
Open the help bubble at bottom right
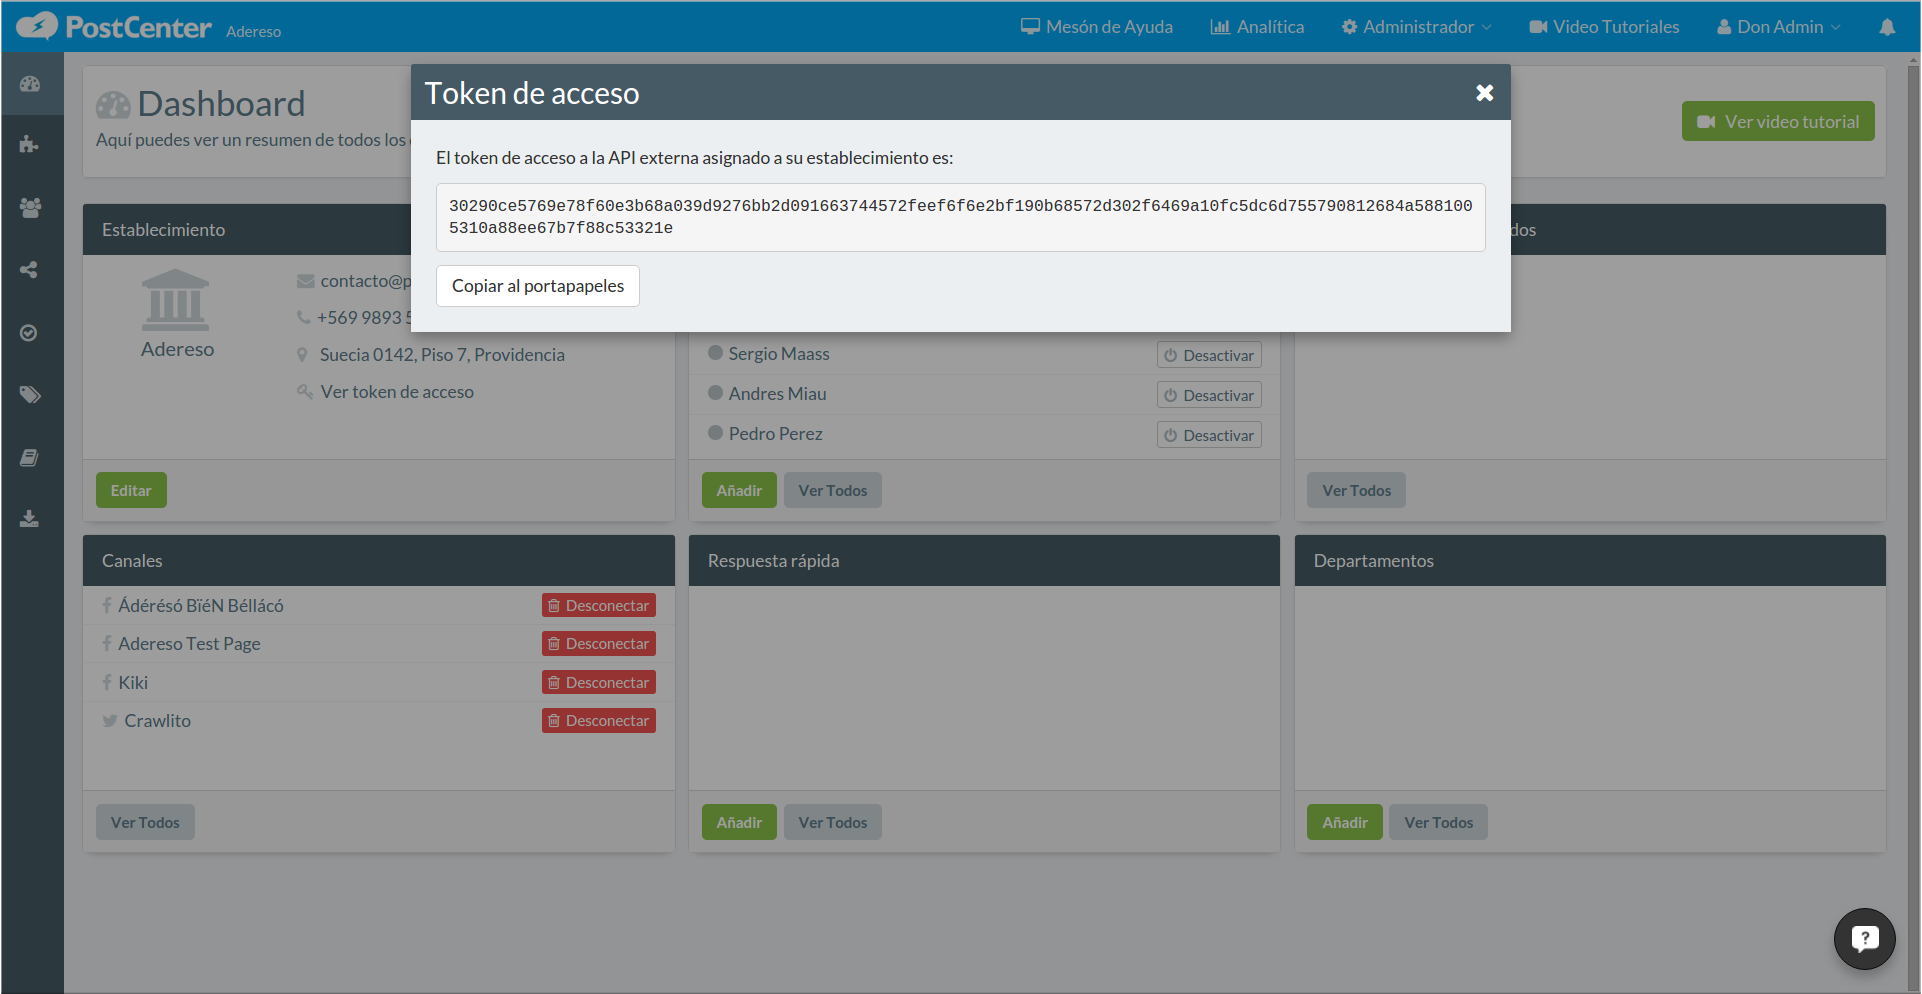pyautogui.click(x=1864, y=938)
